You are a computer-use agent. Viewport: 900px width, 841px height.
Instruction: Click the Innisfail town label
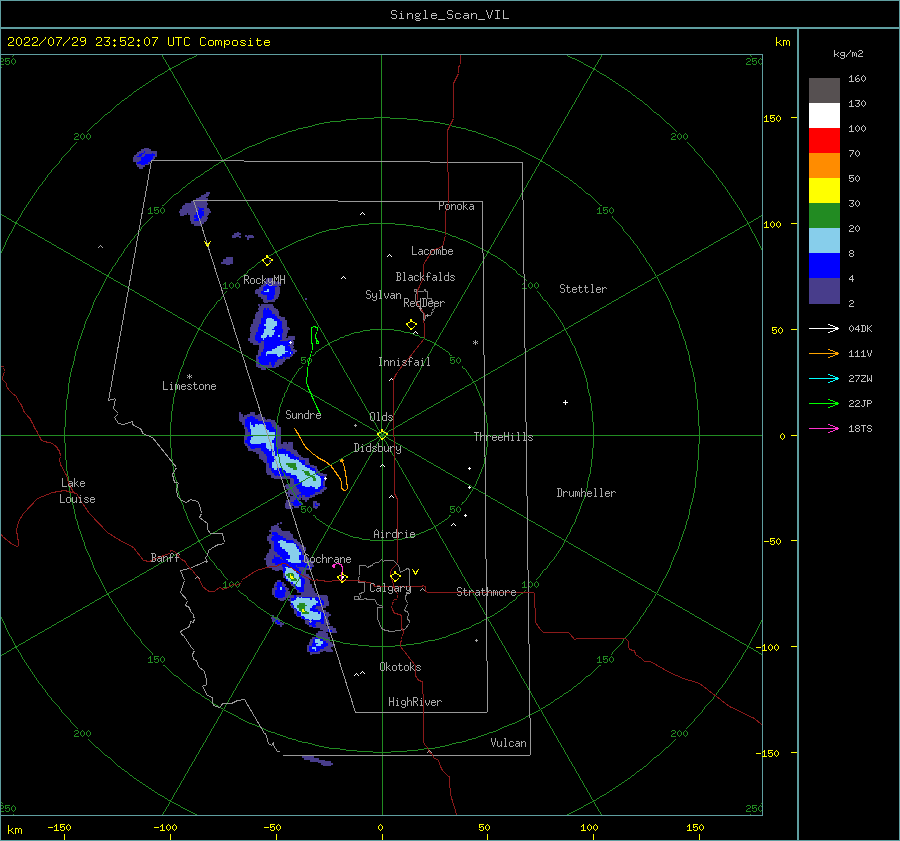(x=404, y=362)
